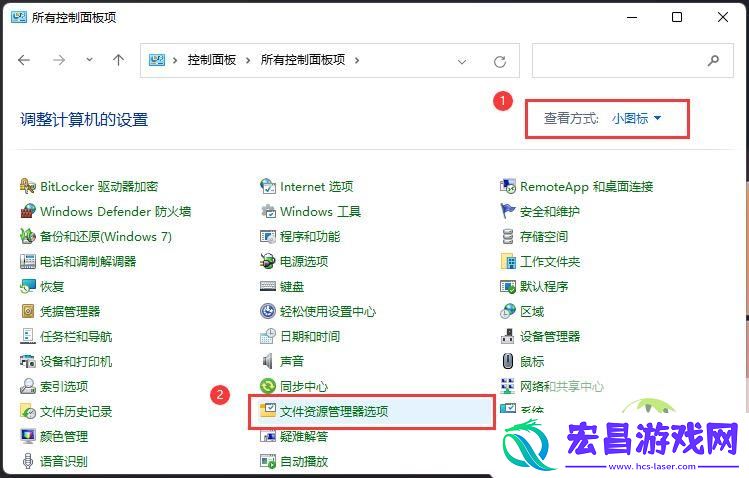Open 设备和打印机 icon
The width and height of the screenshot is (749, 478).
28,361
